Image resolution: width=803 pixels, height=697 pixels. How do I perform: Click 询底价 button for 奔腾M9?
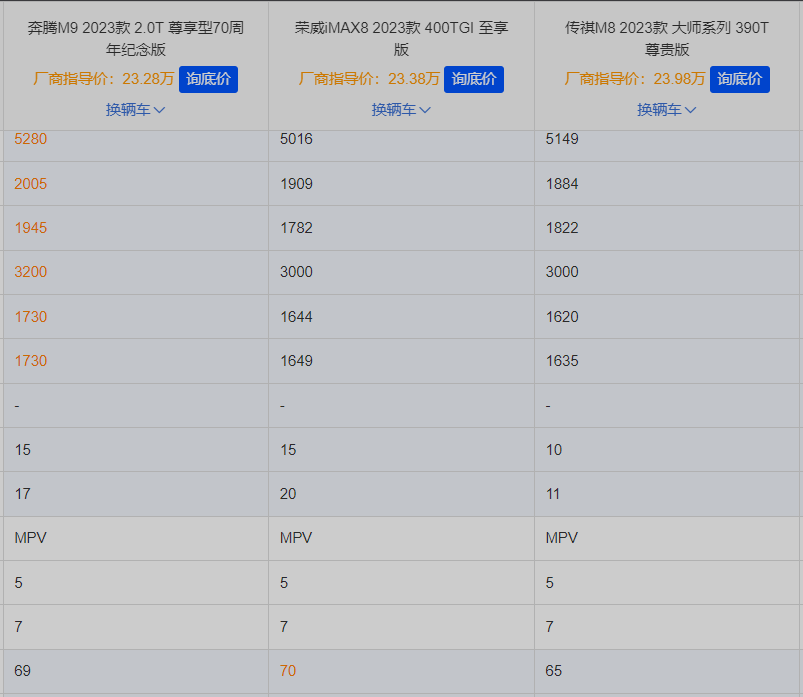point(208,79)
